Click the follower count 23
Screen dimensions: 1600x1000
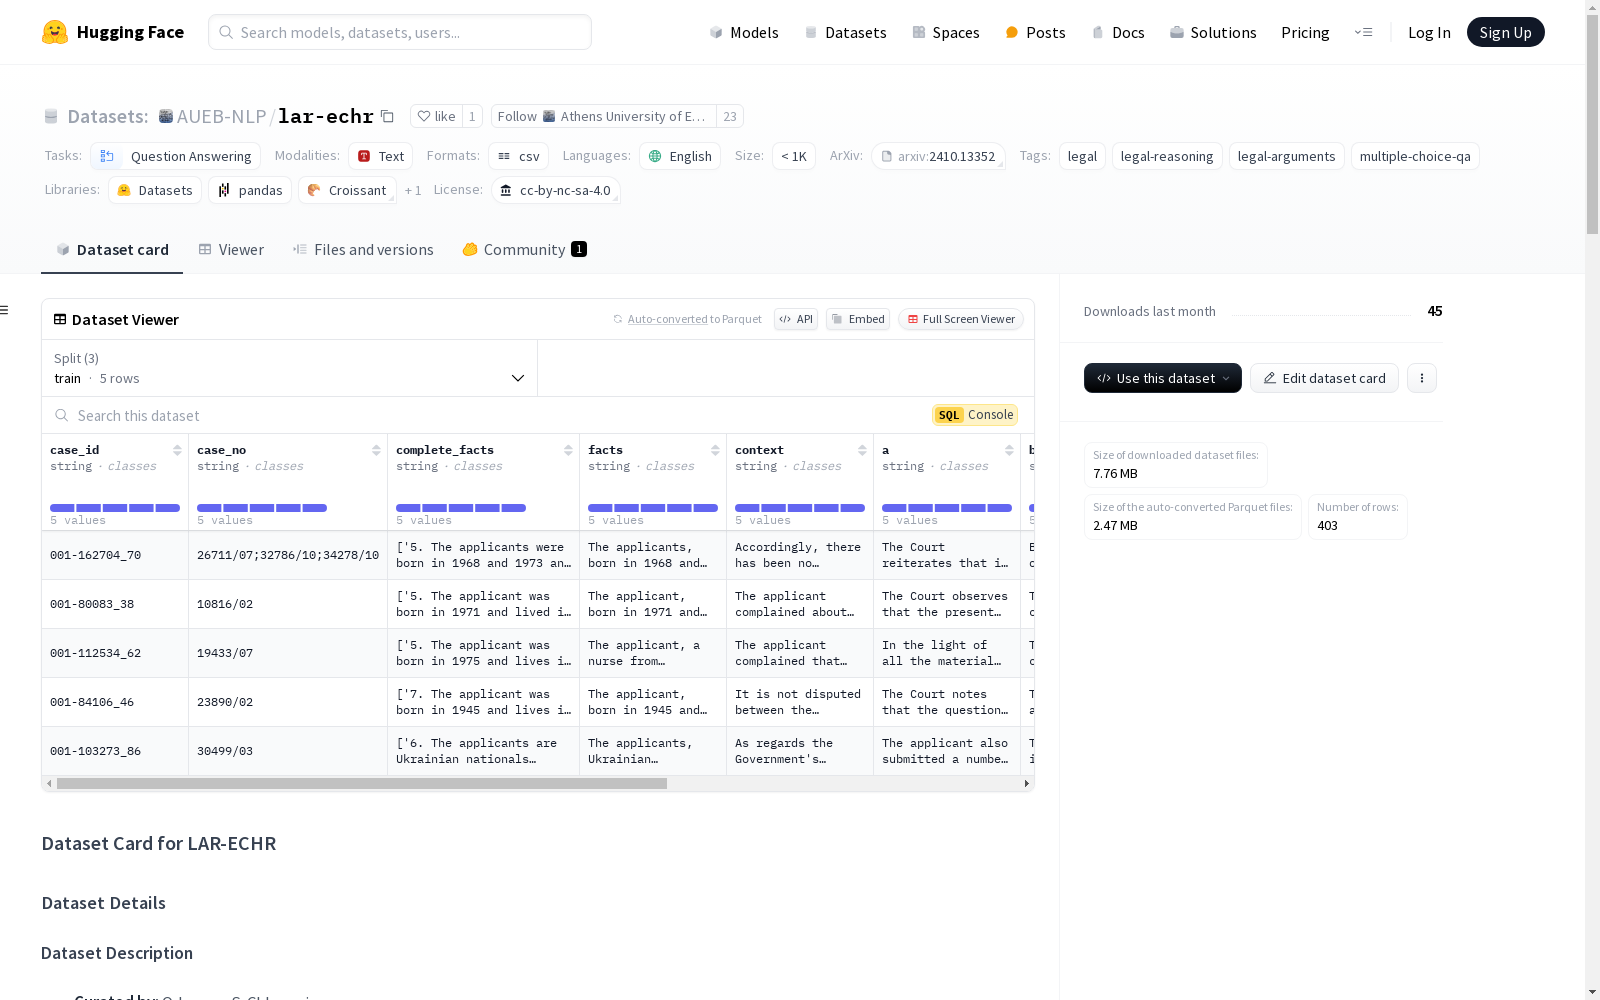(x=730, y=116)
